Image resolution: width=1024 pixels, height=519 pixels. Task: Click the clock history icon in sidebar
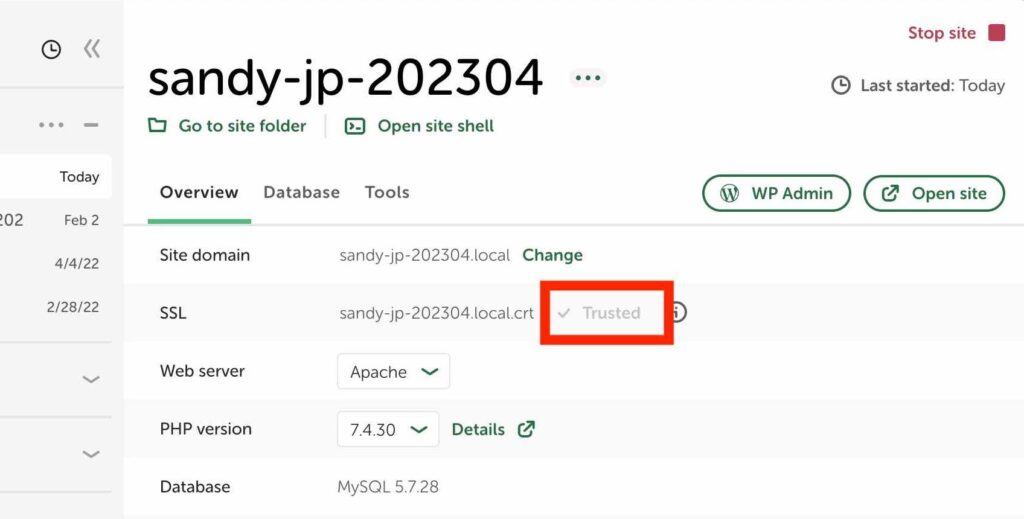coord(51,49)
